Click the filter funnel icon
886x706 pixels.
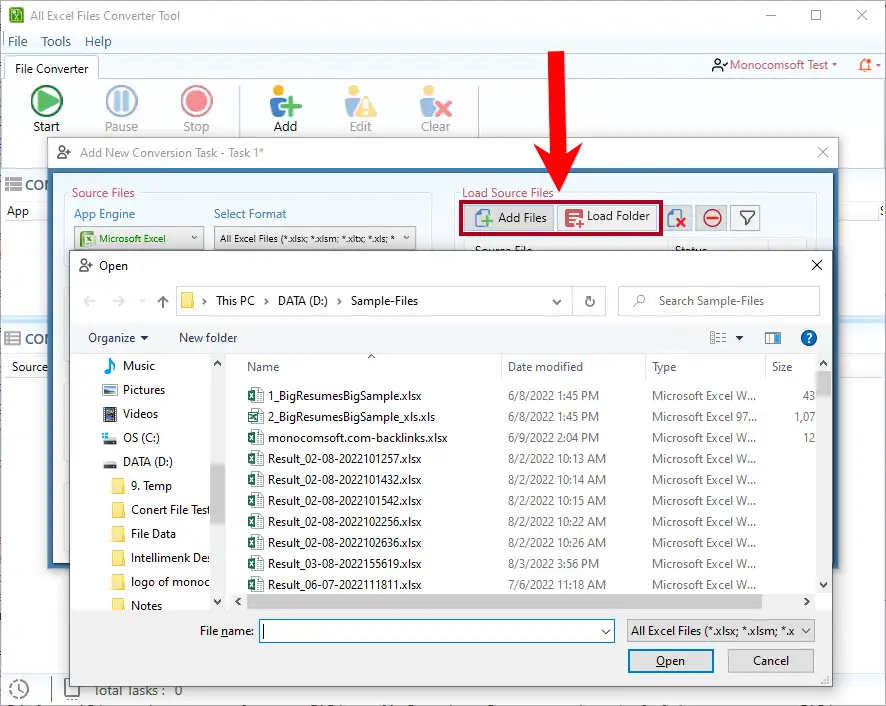[746, 218]
